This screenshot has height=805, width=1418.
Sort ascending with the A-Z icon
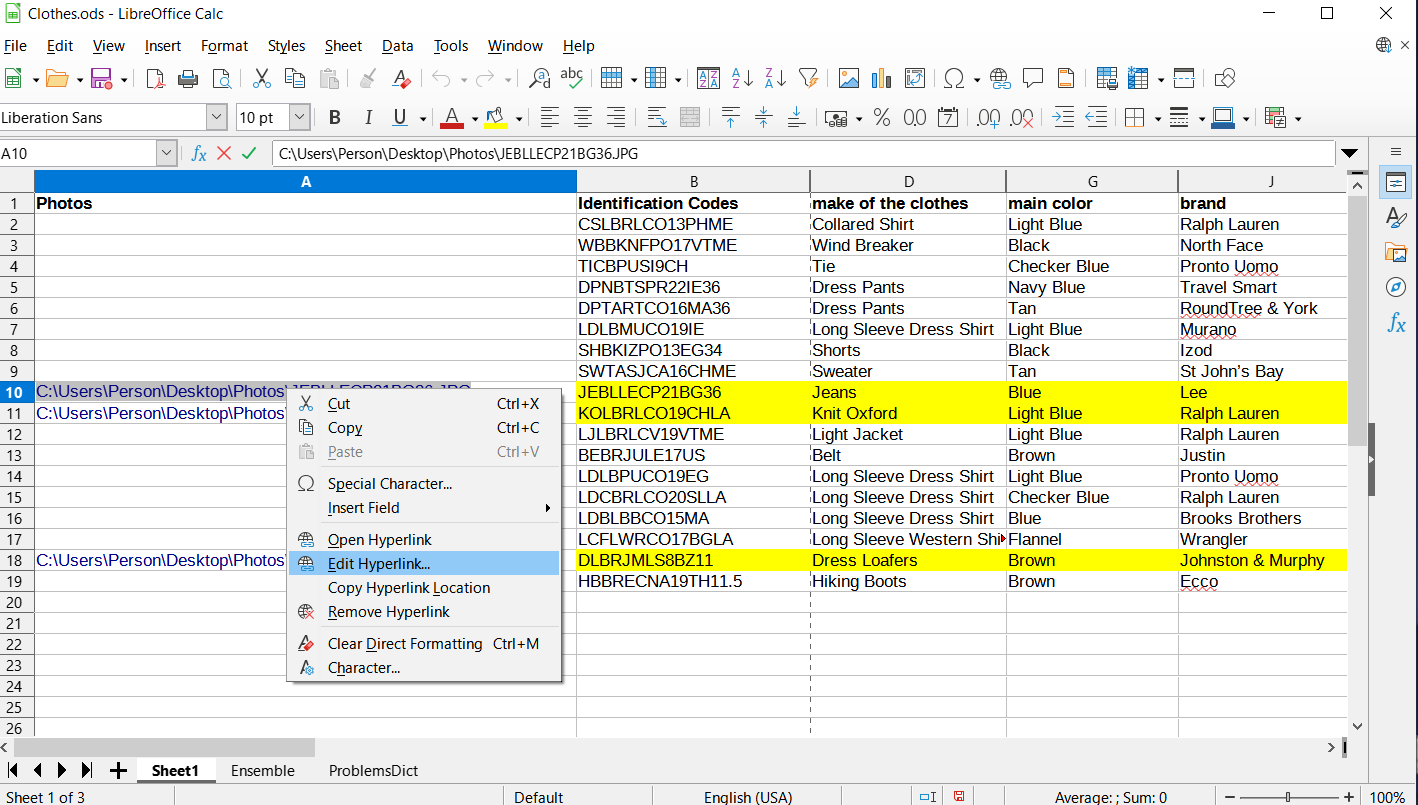(x=742, y=78)
